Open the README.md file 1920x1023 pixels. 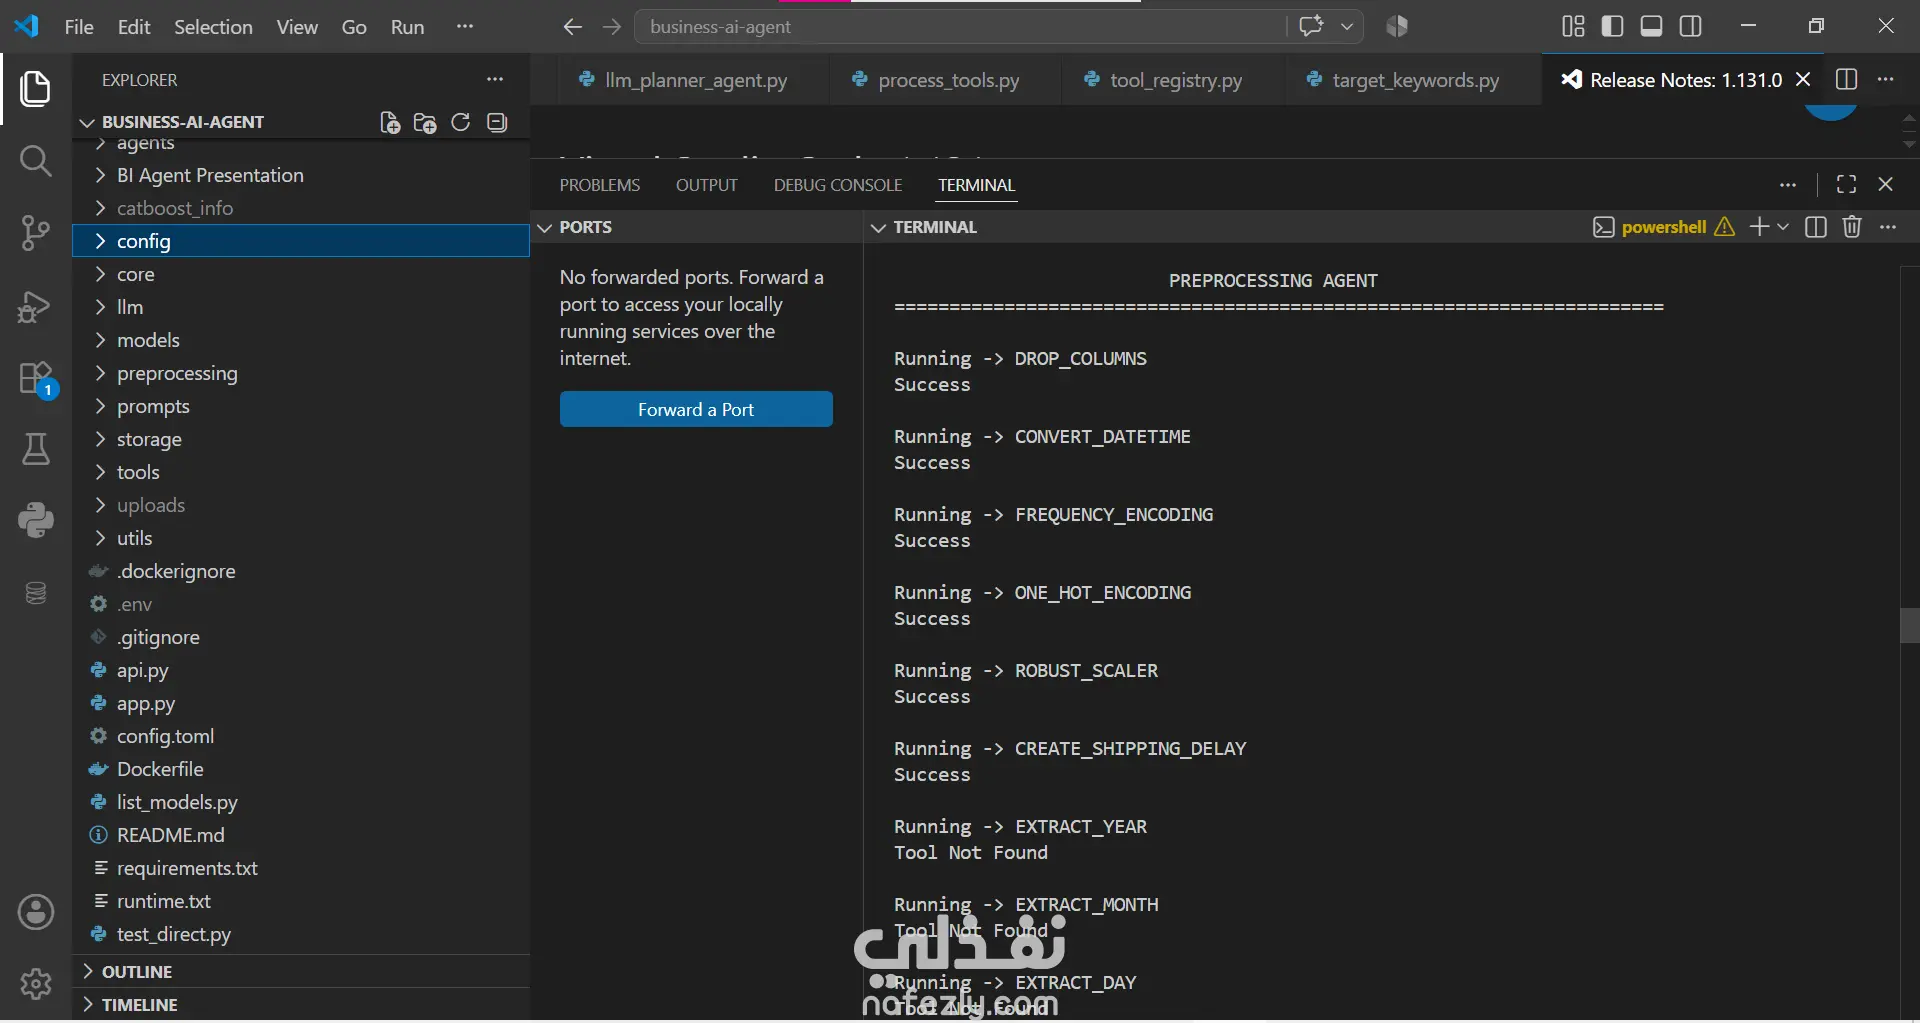point(301,835)
